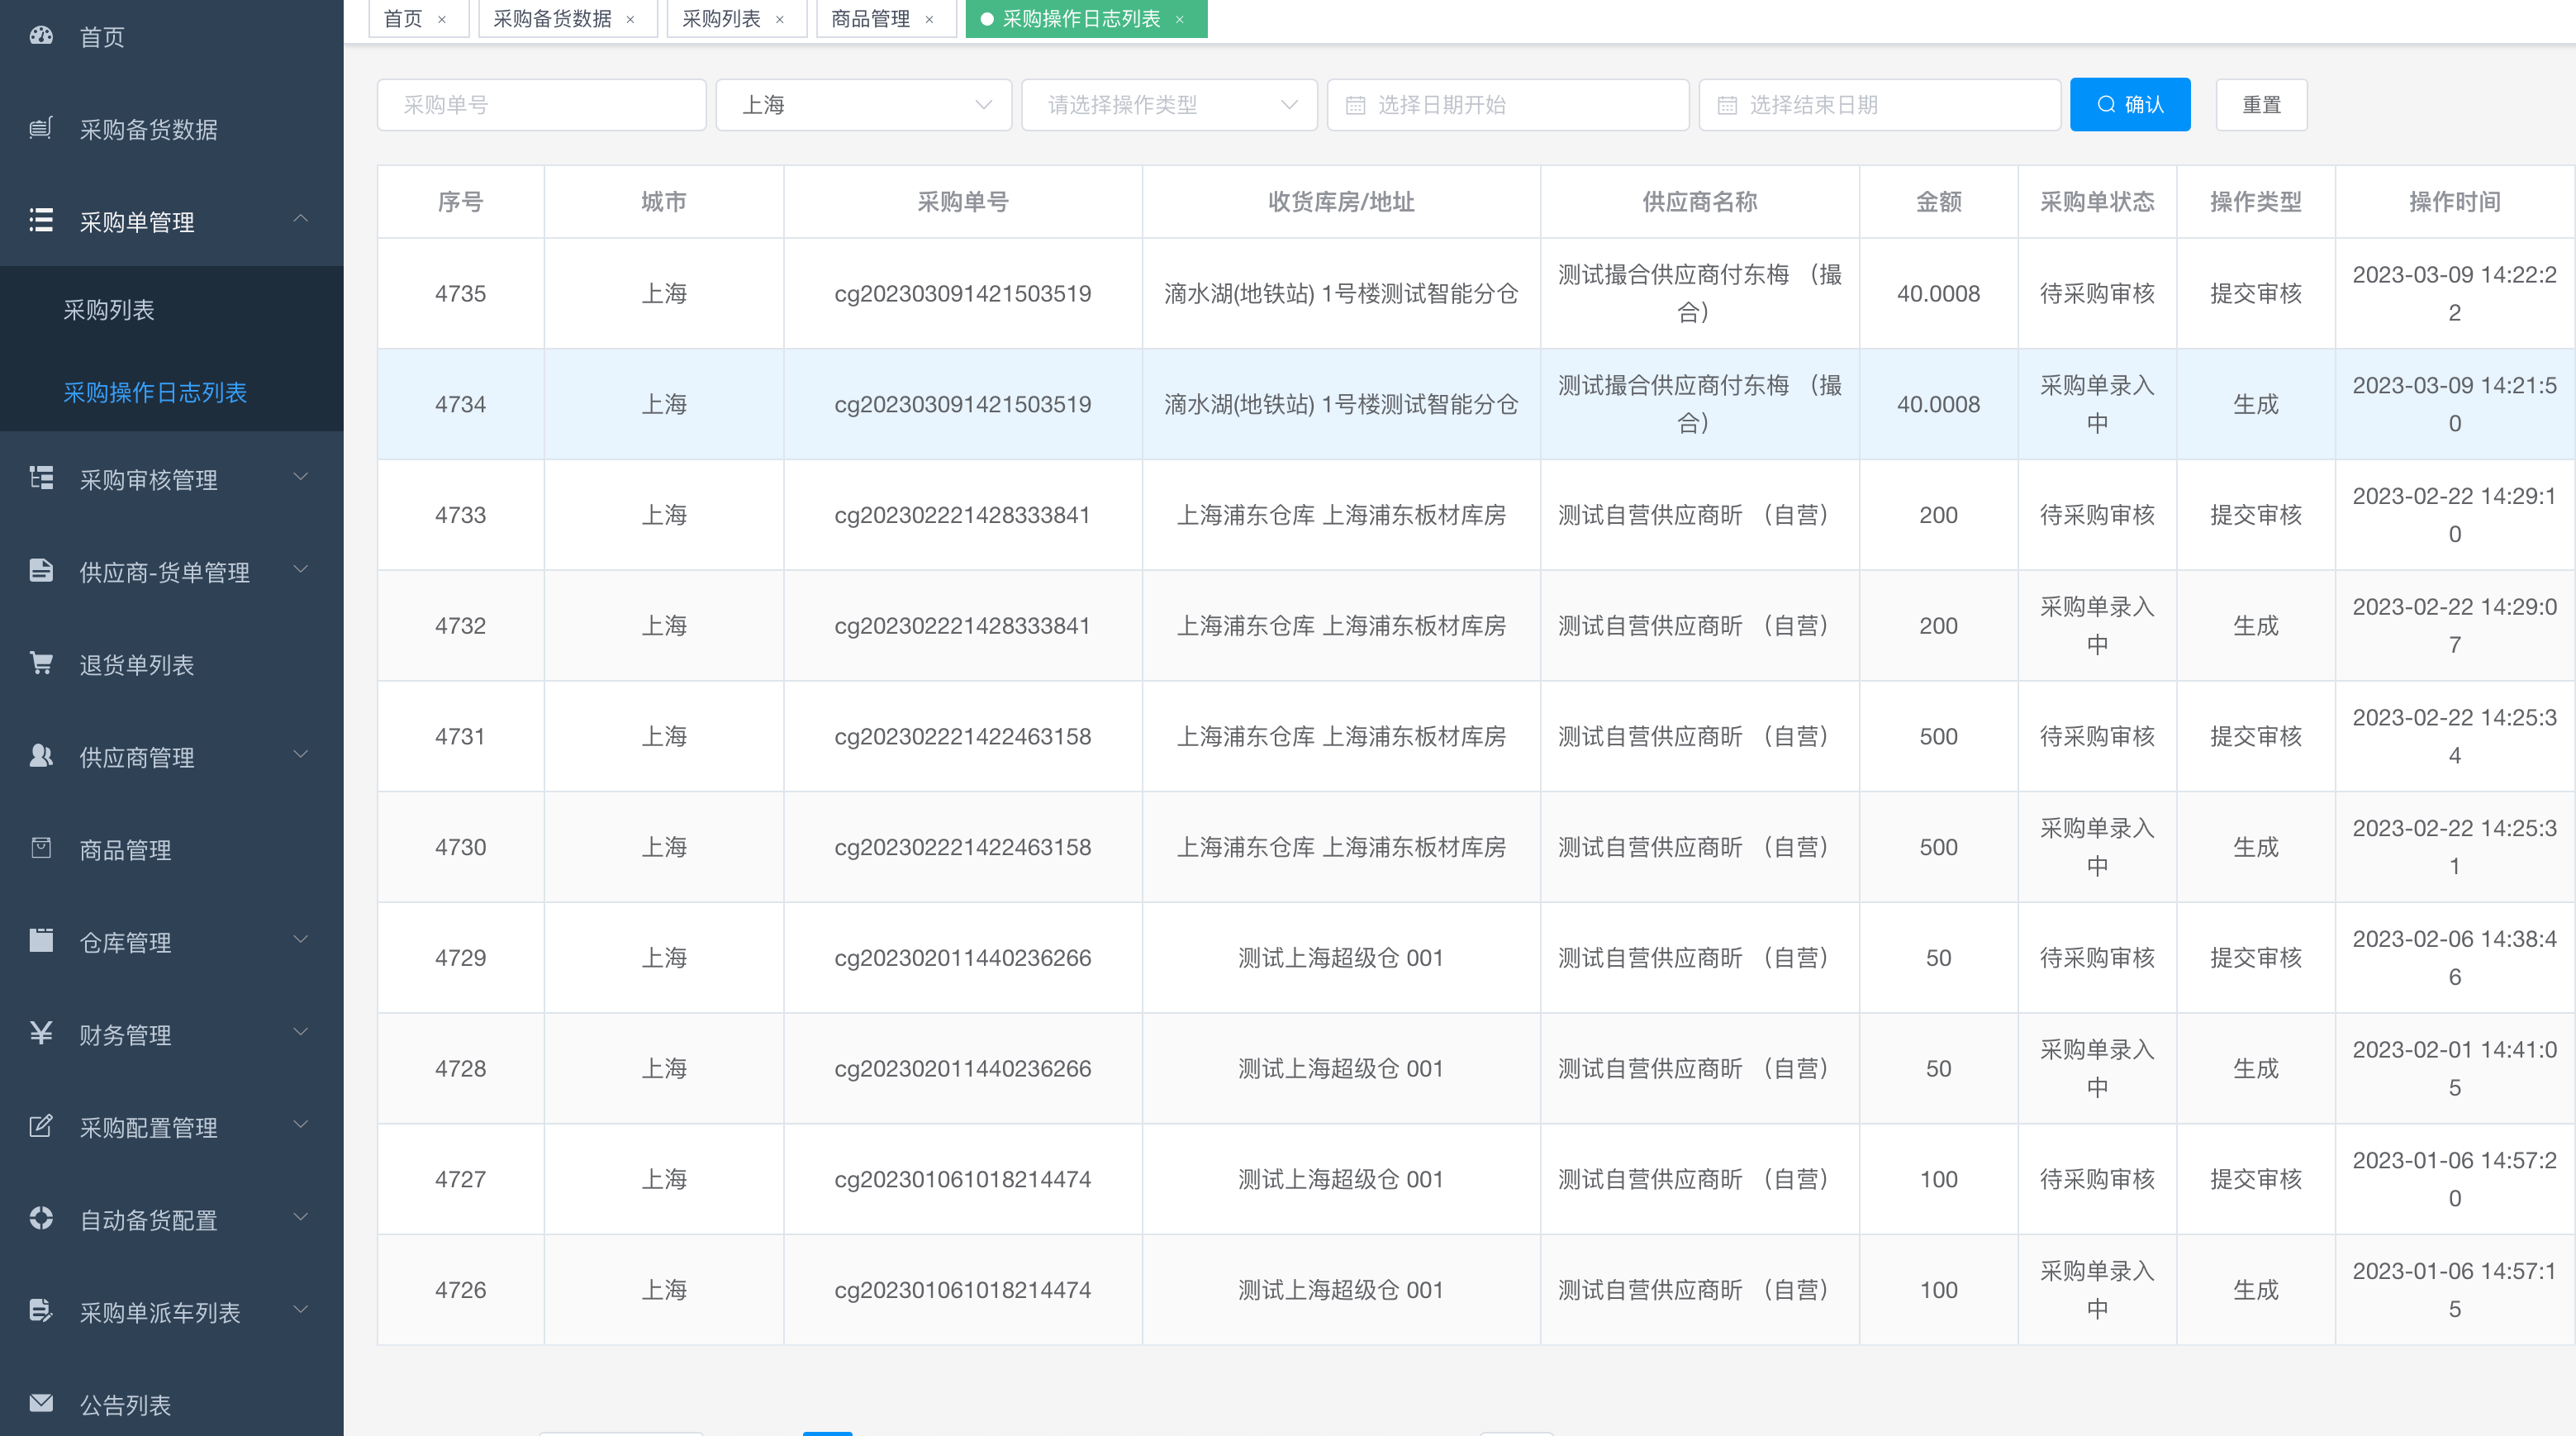Expand the 自动备货配置 menu chevron
Viewport: 2576px width, 1436px height.
click(x=300, y=1217)
